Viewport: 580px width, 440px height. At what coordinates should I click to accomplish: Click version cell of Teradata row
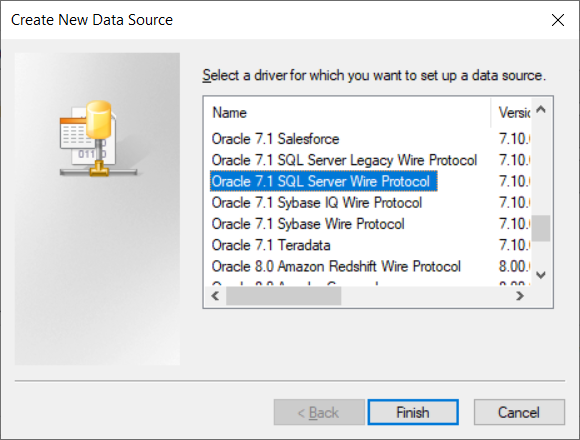pos(515,245)
